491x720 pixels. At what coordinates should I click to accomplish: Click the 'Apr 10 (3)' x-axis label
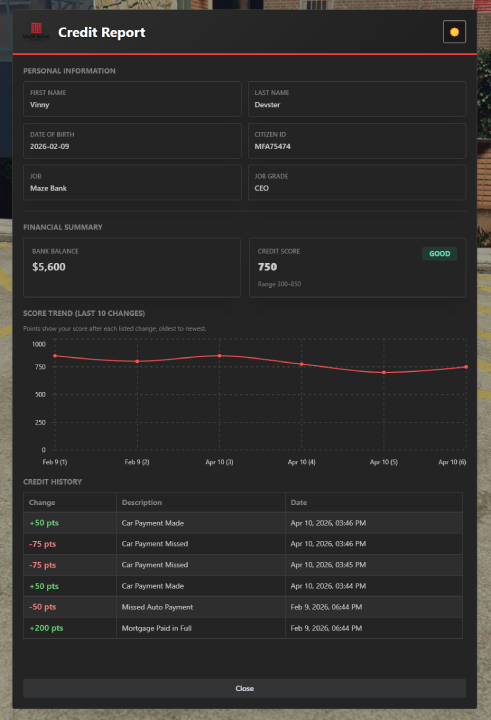pos(219,462)
